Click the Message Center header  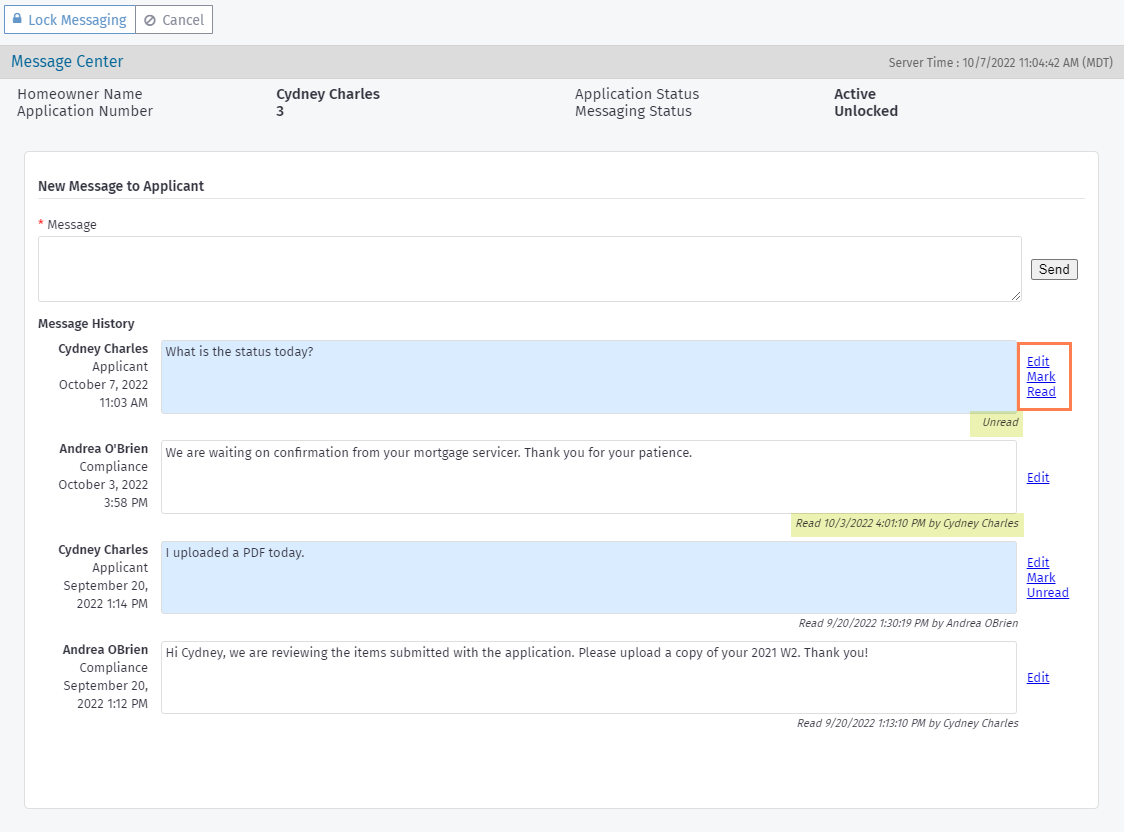click(67, 61)
